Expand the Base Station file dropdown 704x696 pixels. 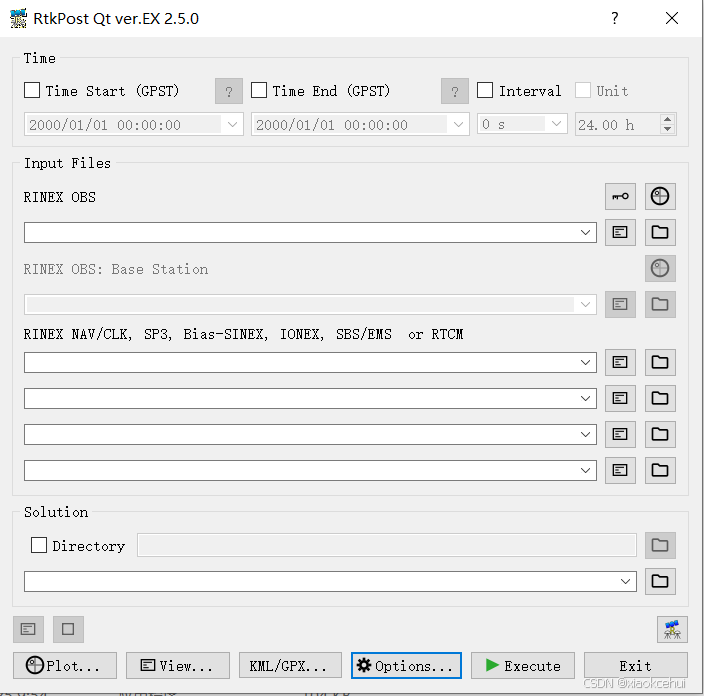[585, 304]
